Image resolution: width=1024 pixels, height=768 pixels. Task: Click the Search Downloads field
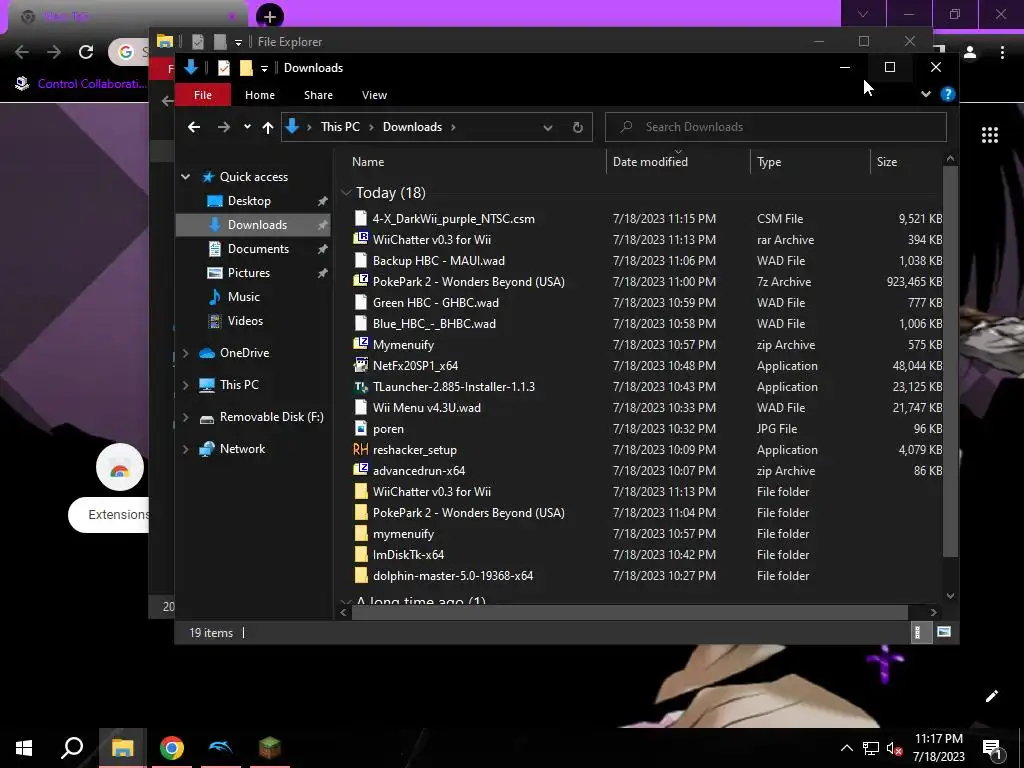click(775, 127)
